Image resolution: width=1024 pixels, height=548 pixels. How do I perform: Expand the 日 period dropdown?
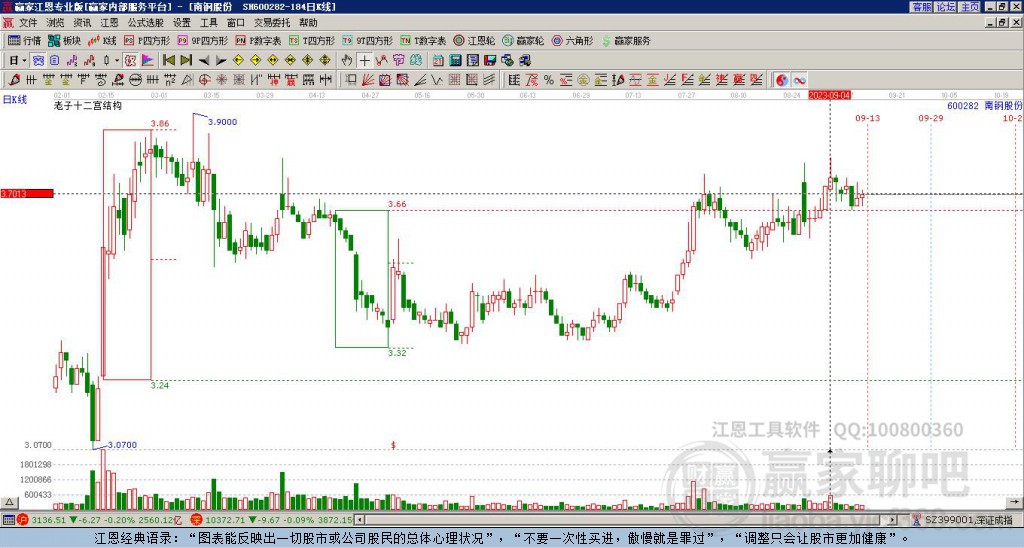[x=24, y=61]
